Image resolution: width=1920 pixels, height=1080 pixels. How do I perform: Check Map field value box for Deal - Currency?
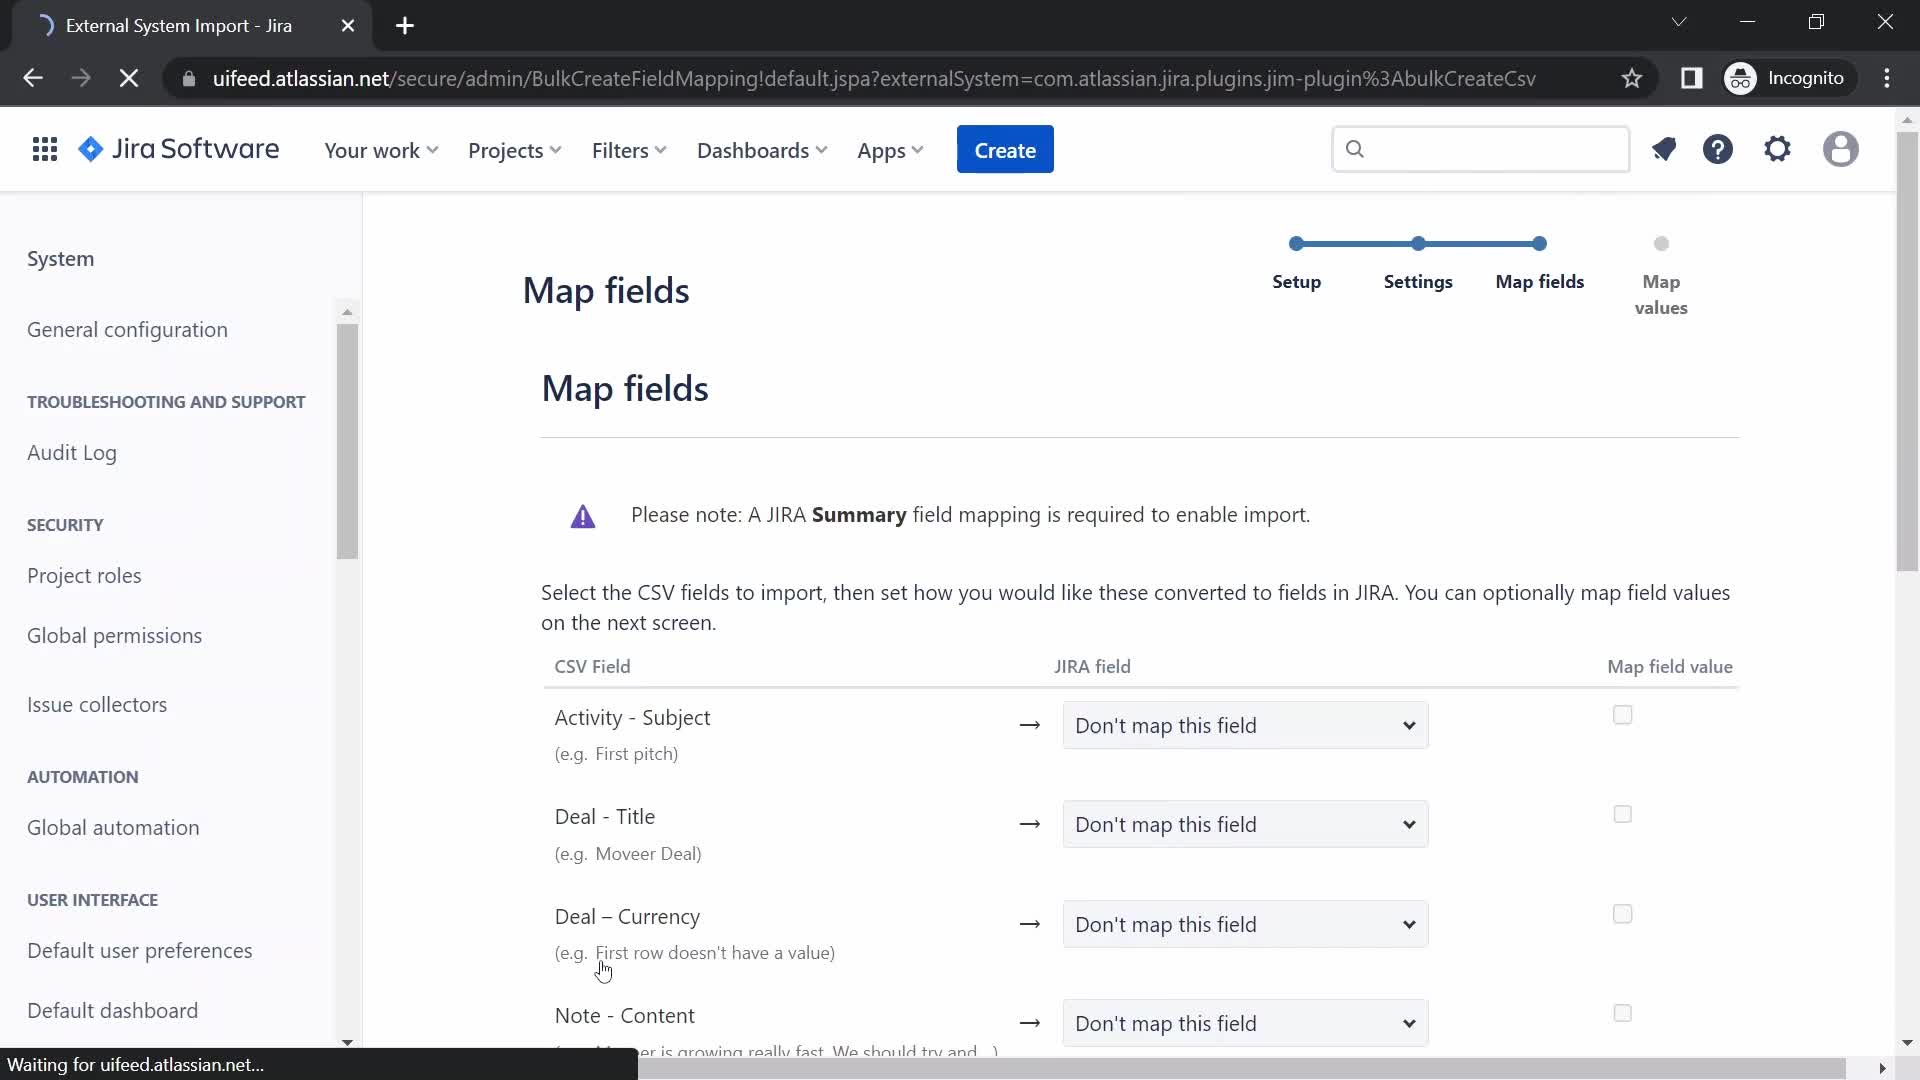tap(1621, 914)
